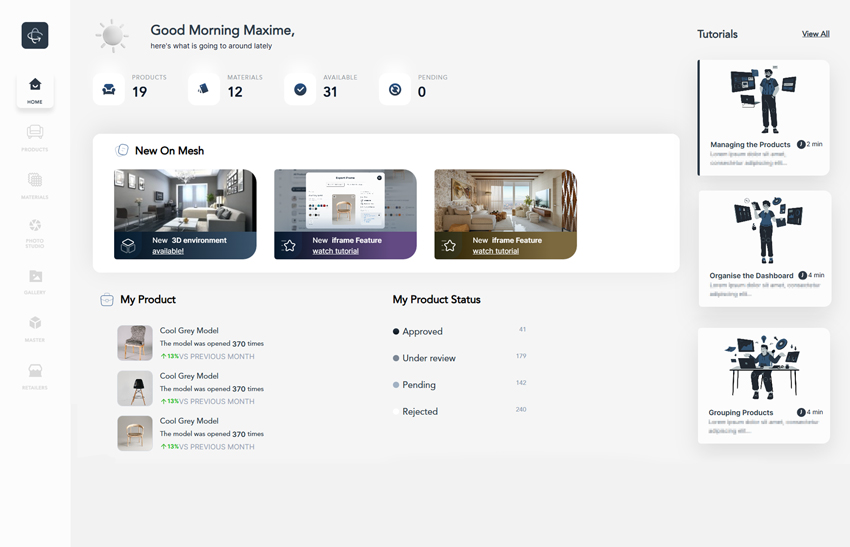Click the New On Mesh heading icon

[122, 150]
